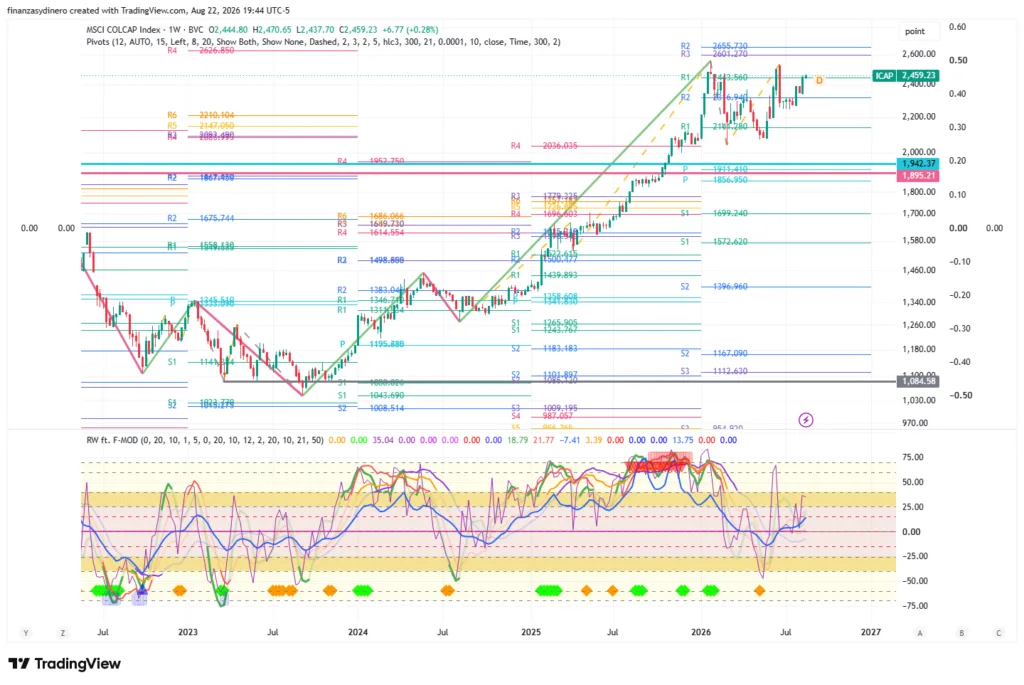Click the R4 2036.035 pivot label

coord(544,146)
